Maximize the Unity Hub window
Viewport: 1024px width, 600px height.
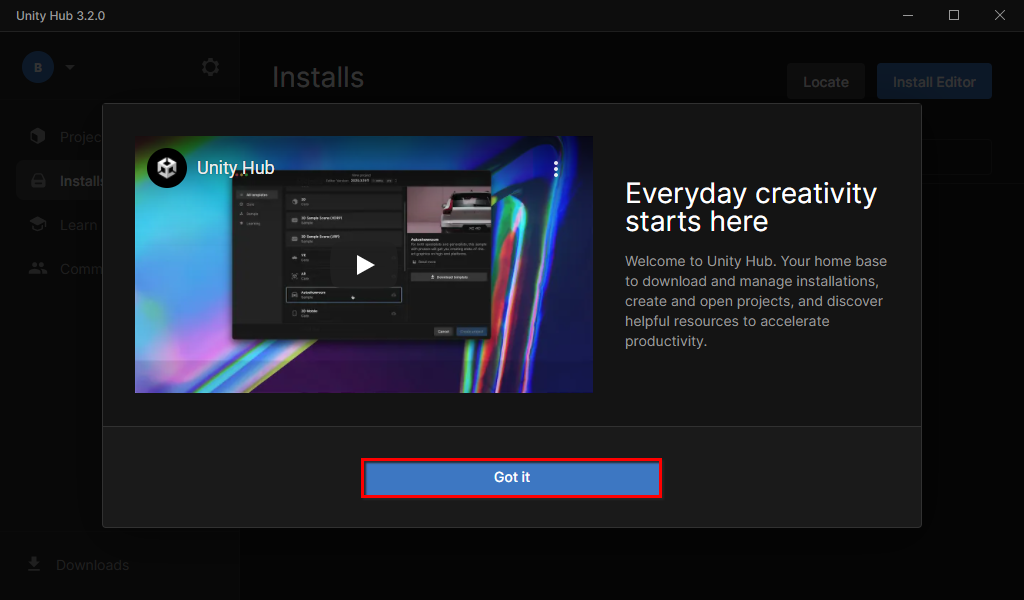pyautogui.click(x=953, y=15)
